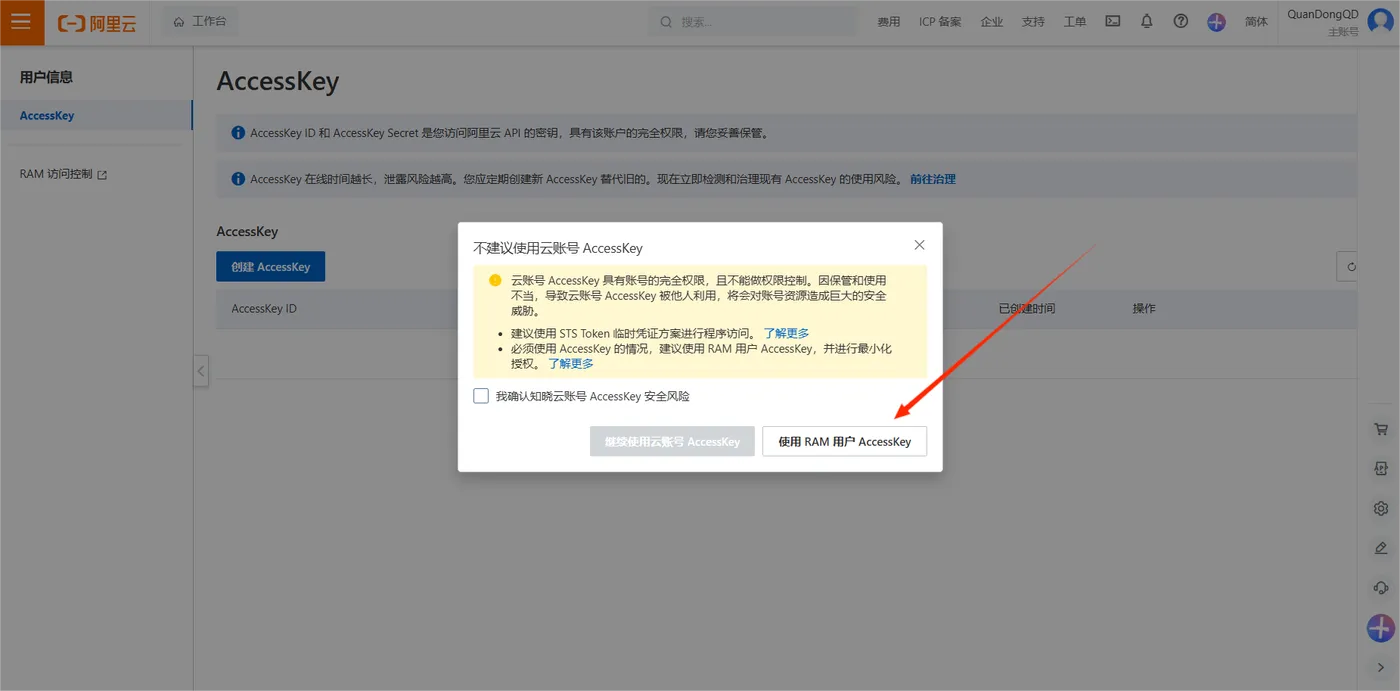Switch language via 简体
1400x691 pixels.
click(1256, 22)
